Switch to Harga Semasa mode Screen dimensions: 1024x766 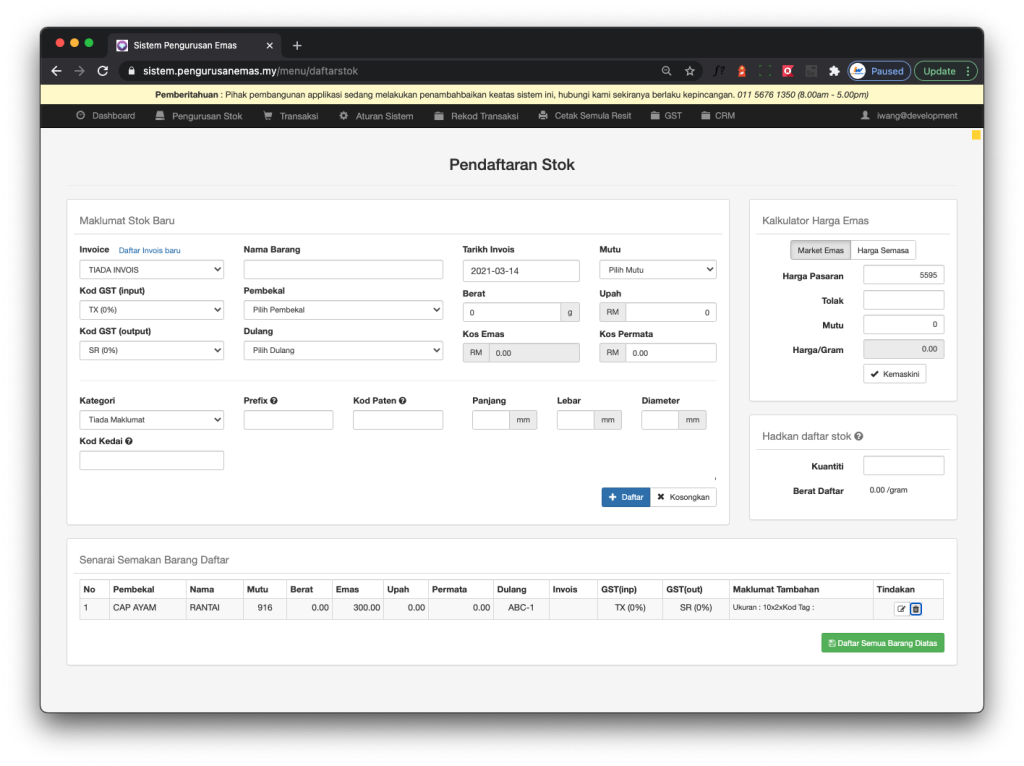tap(883, 250)
